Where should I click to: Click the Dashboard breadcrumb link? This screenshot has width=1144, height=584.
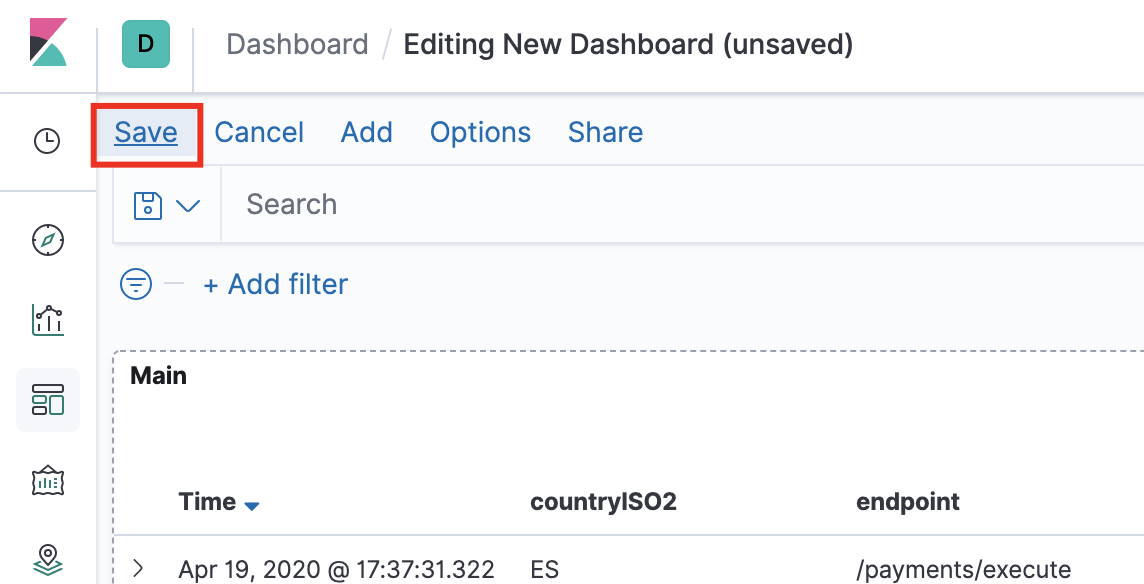(297, 45)
